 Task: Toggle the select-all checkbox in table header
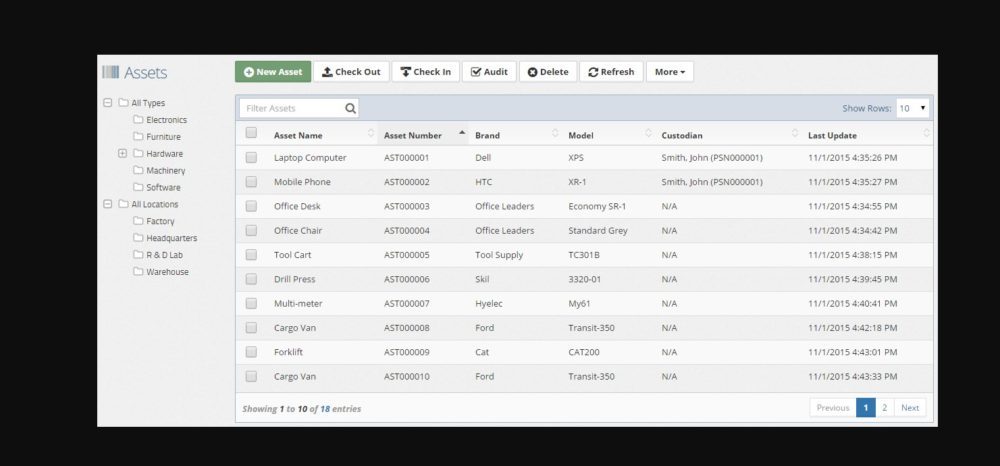(x=251, y=133)
